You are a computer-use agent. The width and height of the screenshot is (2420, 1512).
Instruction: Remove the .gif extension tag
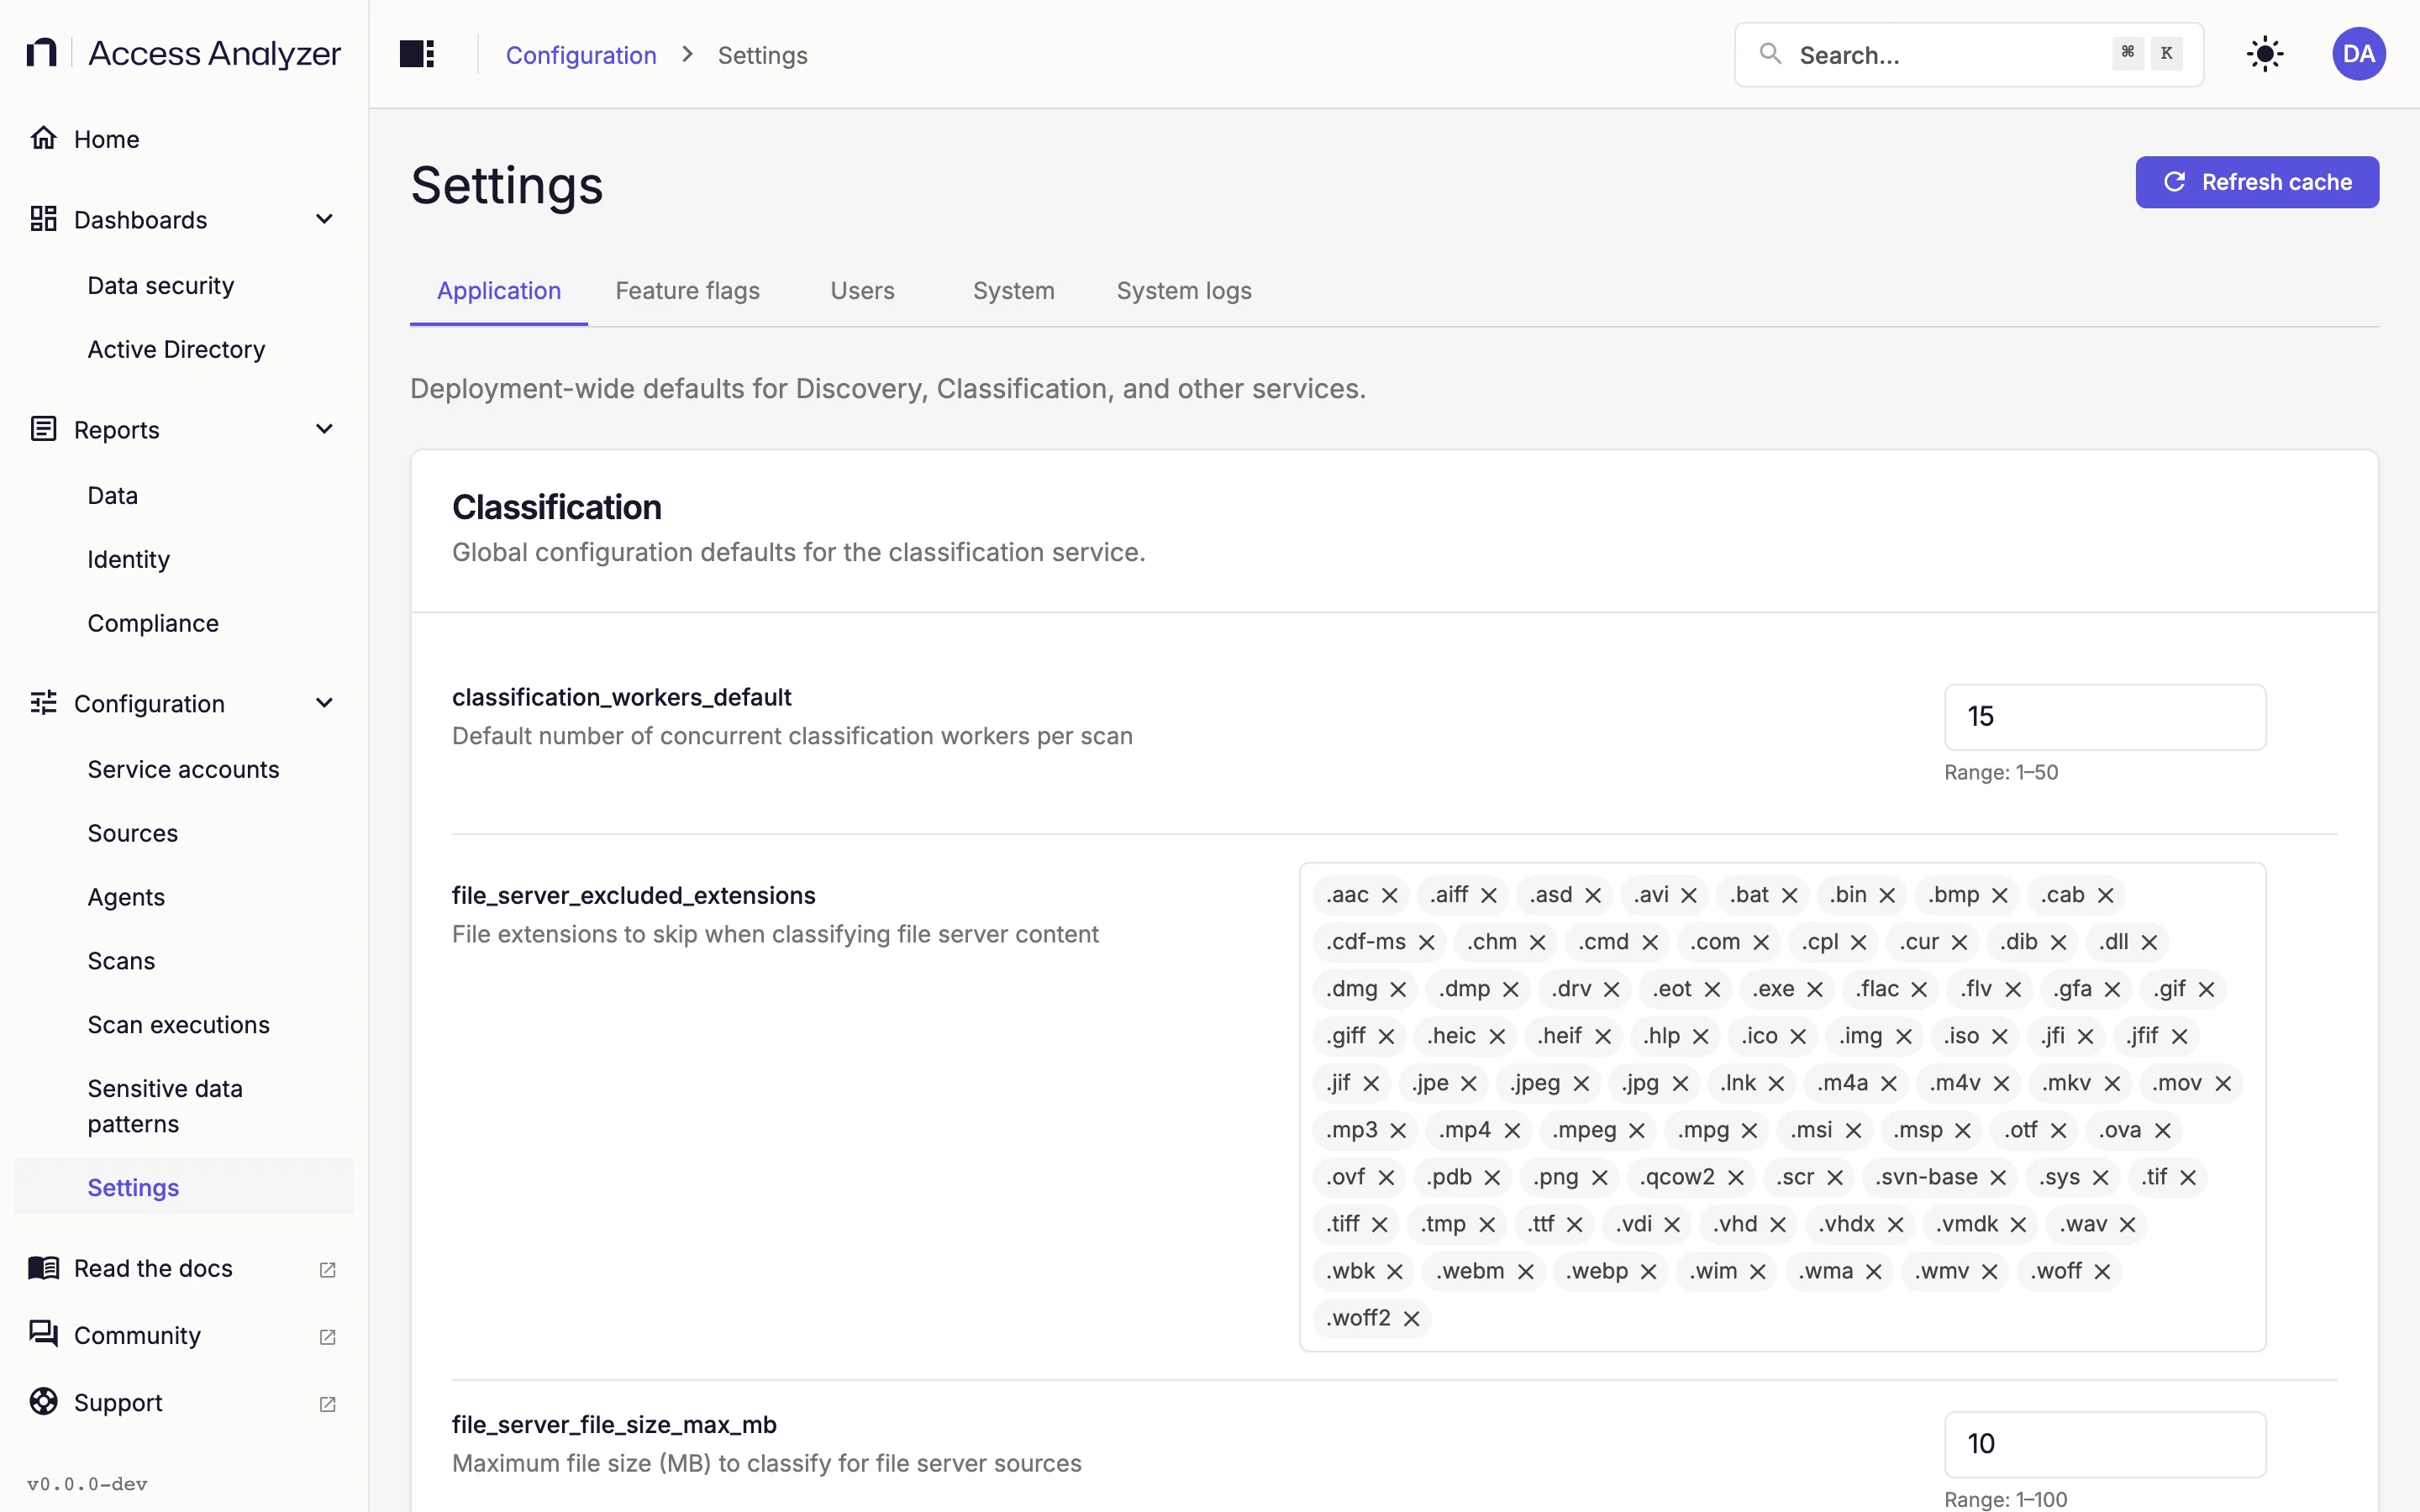(2207, 989)
